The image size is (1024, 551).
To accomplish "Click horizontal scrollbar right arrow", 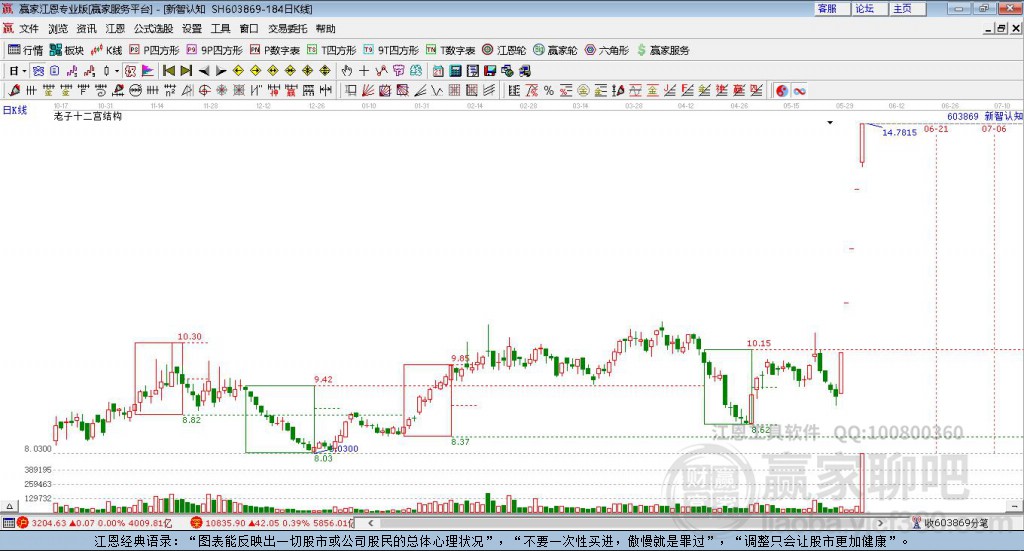I will point(880,523).
